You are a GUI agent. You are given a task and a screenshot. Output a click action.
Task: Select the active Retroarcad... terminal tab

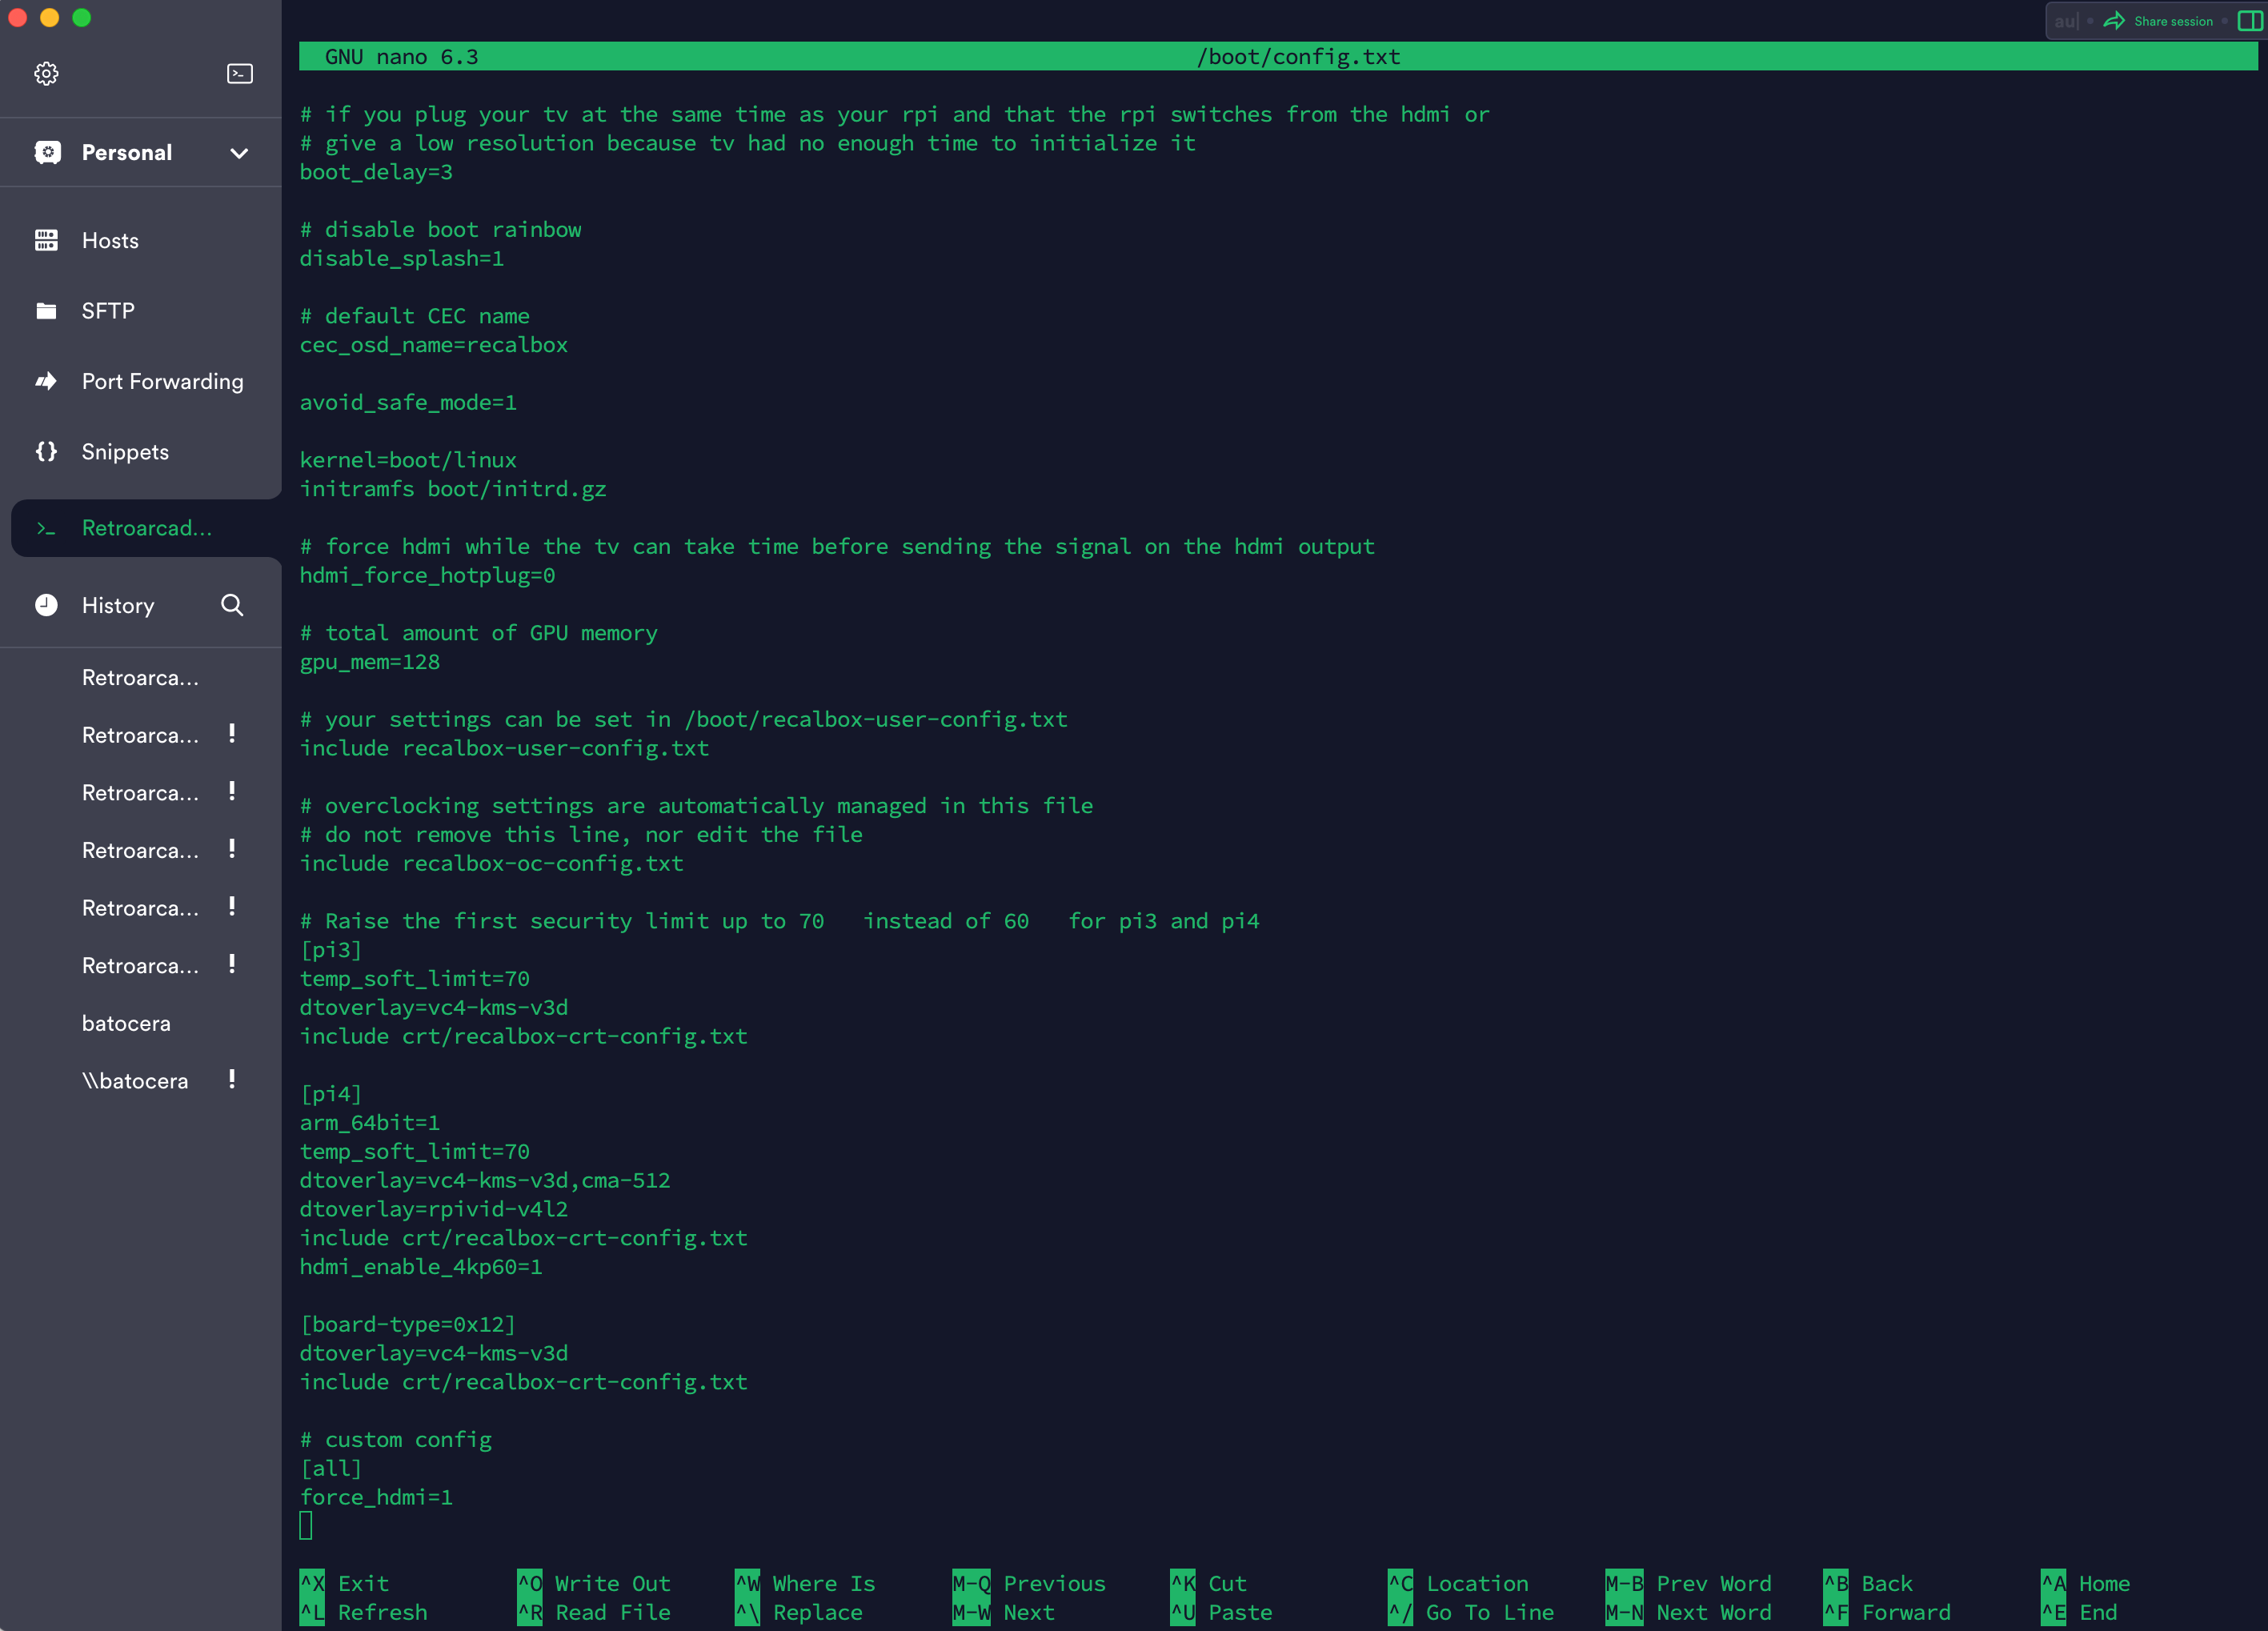146,528
